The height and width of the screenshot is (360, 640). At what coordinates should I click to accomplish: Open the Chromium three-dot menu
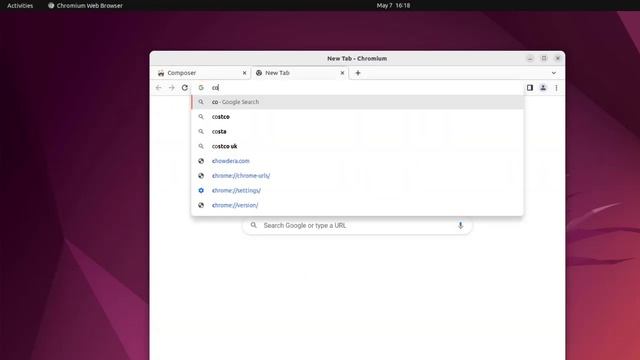pos(556,88)
